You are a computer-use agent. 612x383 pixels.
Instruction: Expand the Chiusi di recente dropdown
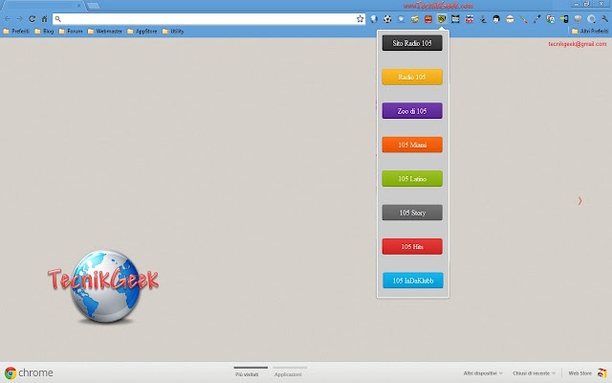(534, 373)
